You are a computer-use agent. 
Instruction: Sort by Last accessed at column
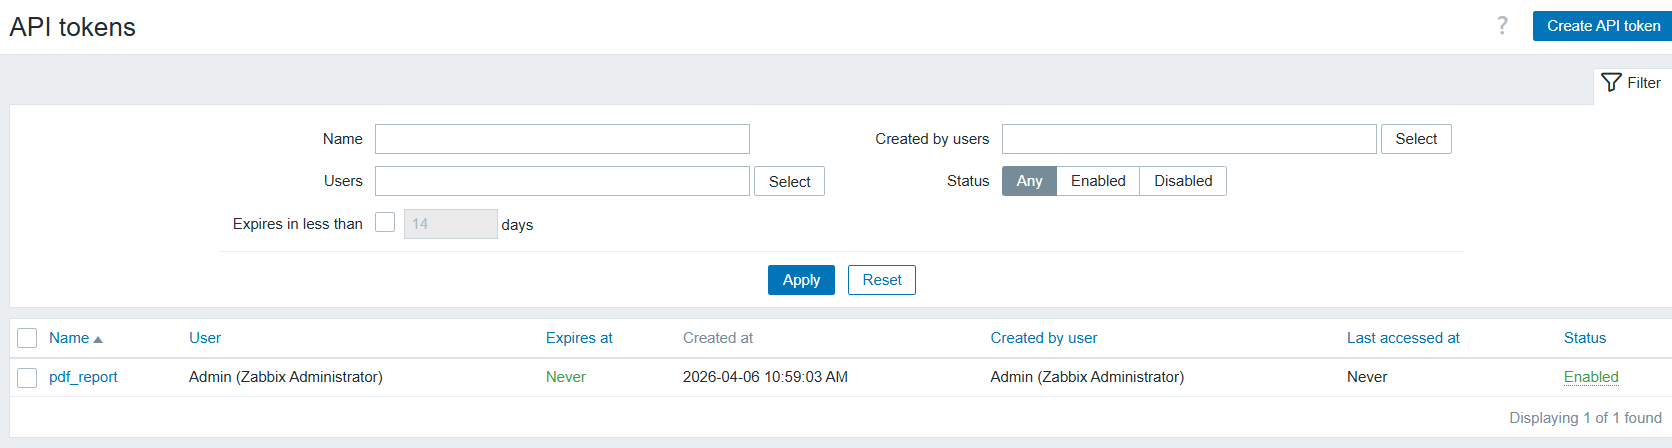pos(1403,338)
